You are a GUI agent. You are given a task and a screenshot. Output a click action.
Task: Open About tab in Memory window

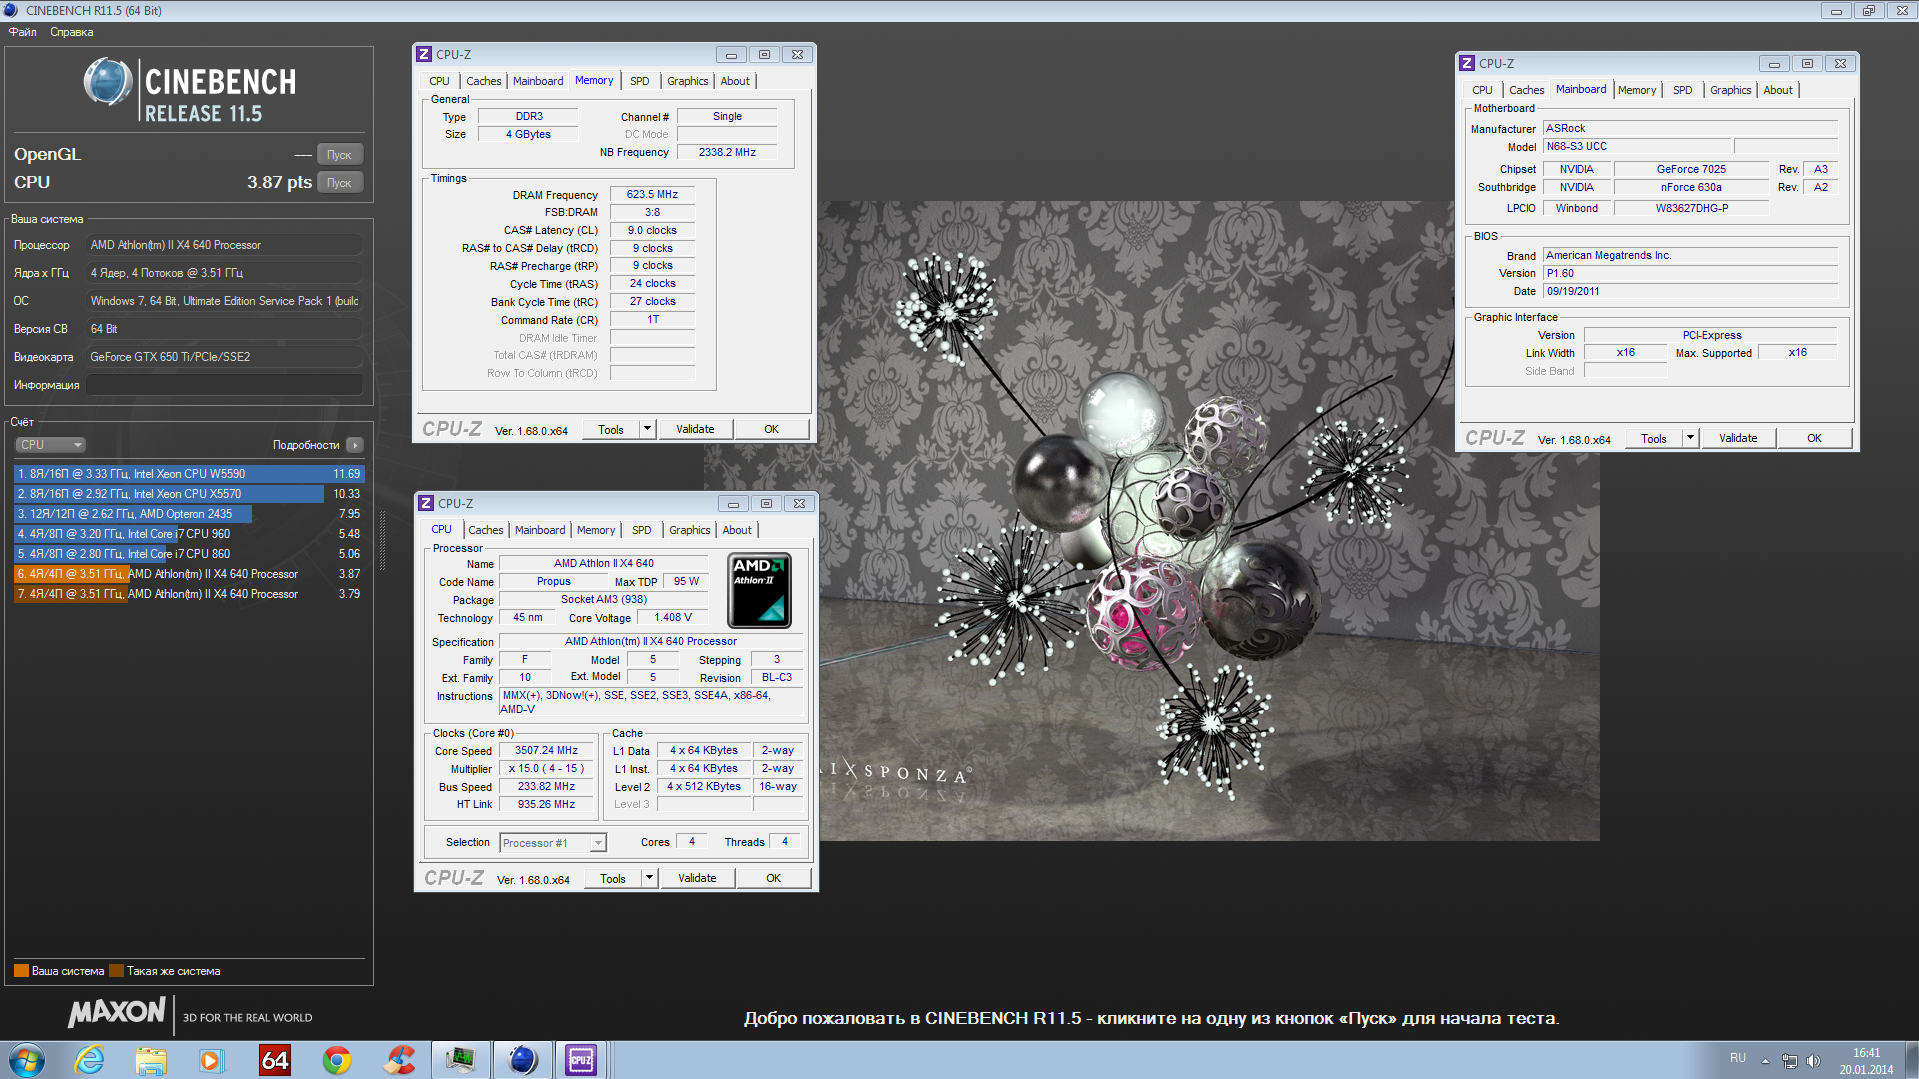tap(735, 81)
